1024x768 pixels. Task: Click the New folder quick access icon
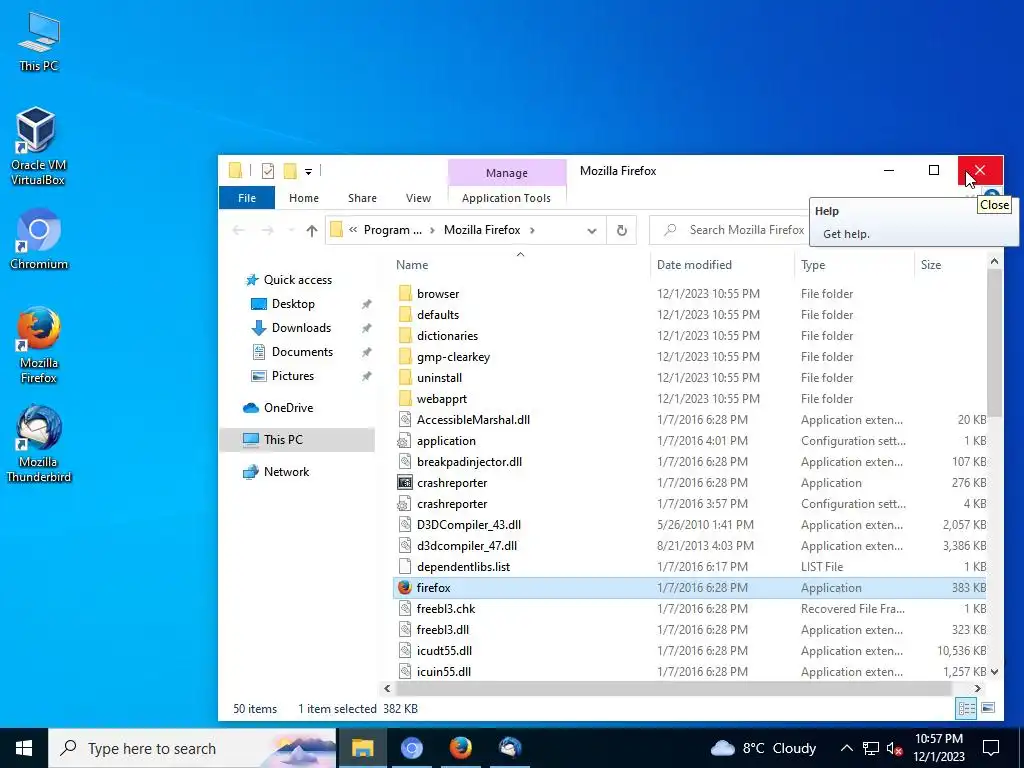pyautogui.click(x=290, y=171)
